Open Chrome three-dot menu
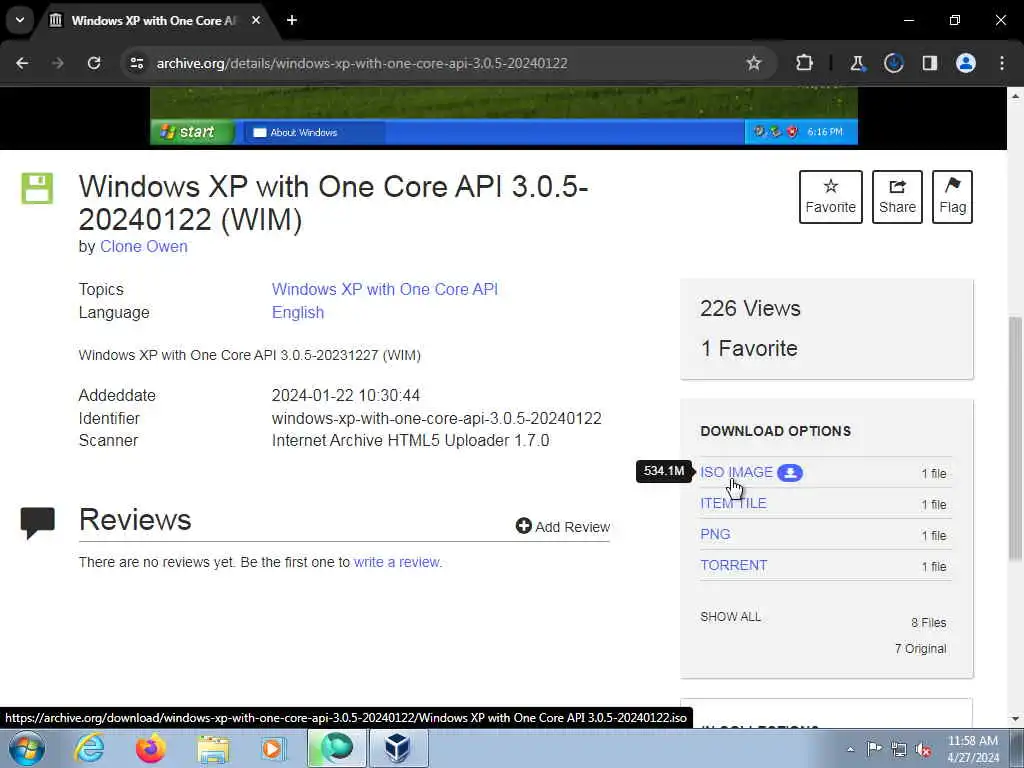Image resolution: width=1024 pixels, height=768 pixels. click(1002, 63)
